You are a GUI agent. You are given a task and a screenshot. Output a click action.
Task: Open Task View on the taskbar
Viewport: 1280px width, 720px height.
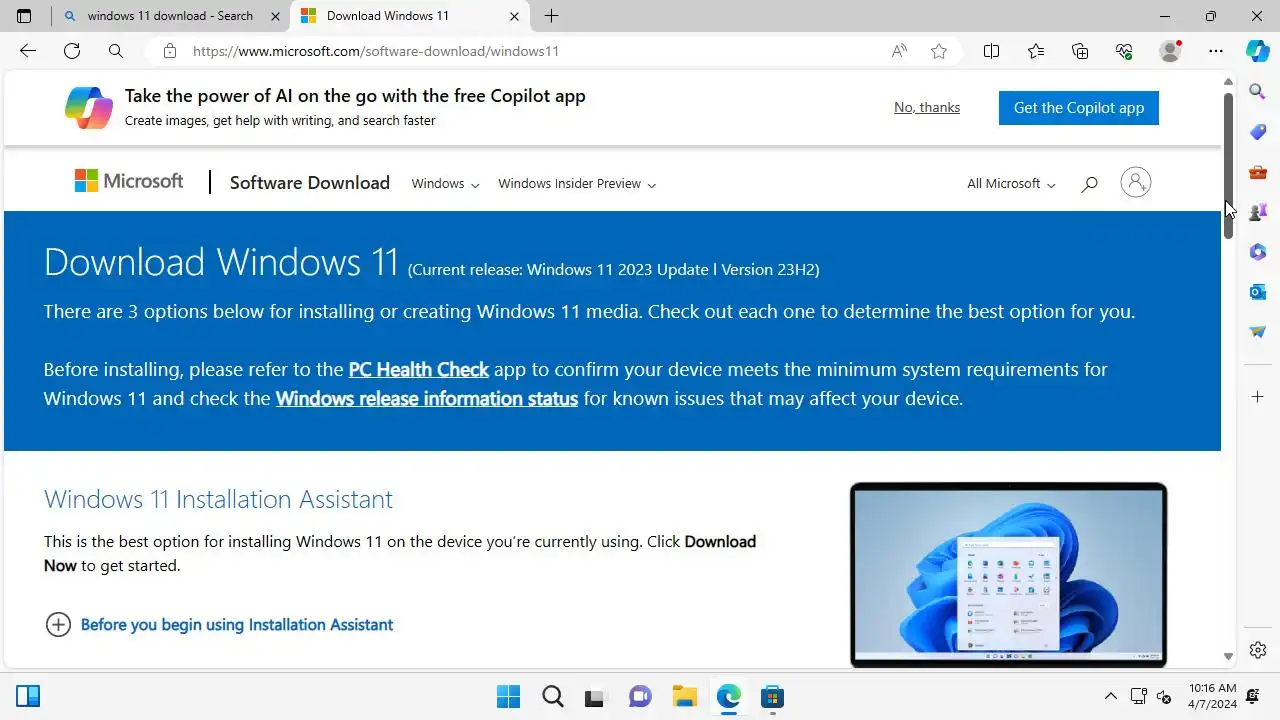tap(596, 696)
